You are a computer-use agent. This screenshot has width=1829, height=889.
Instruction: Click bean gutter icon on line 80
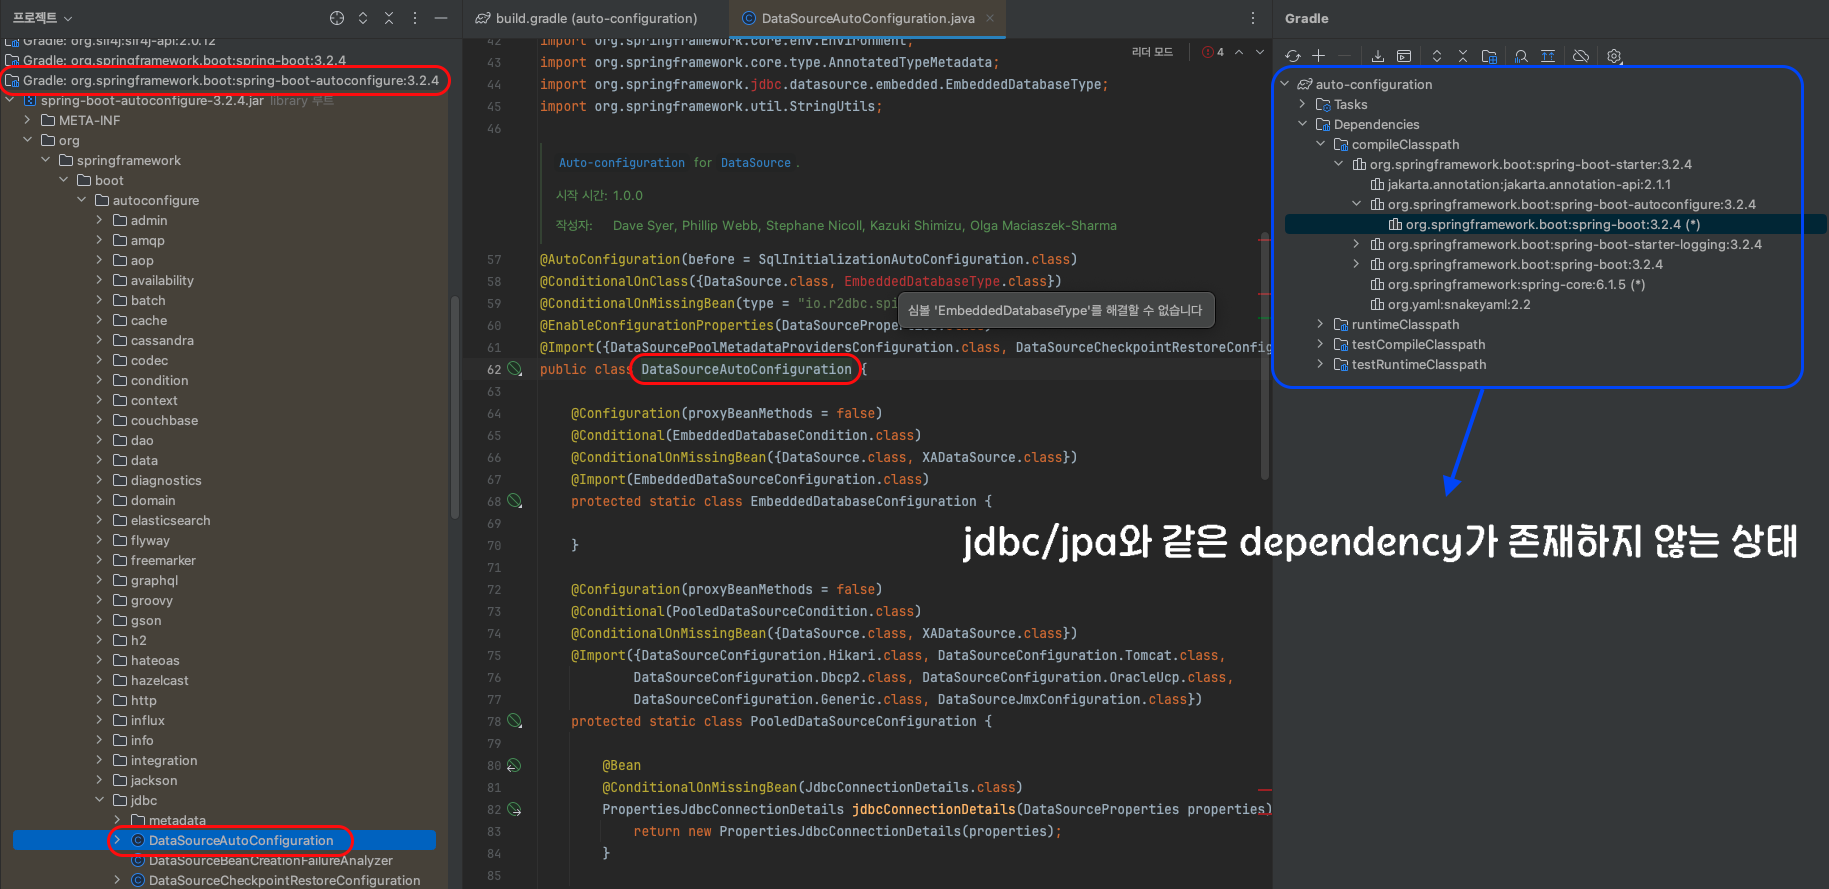[x=514, y=765]
